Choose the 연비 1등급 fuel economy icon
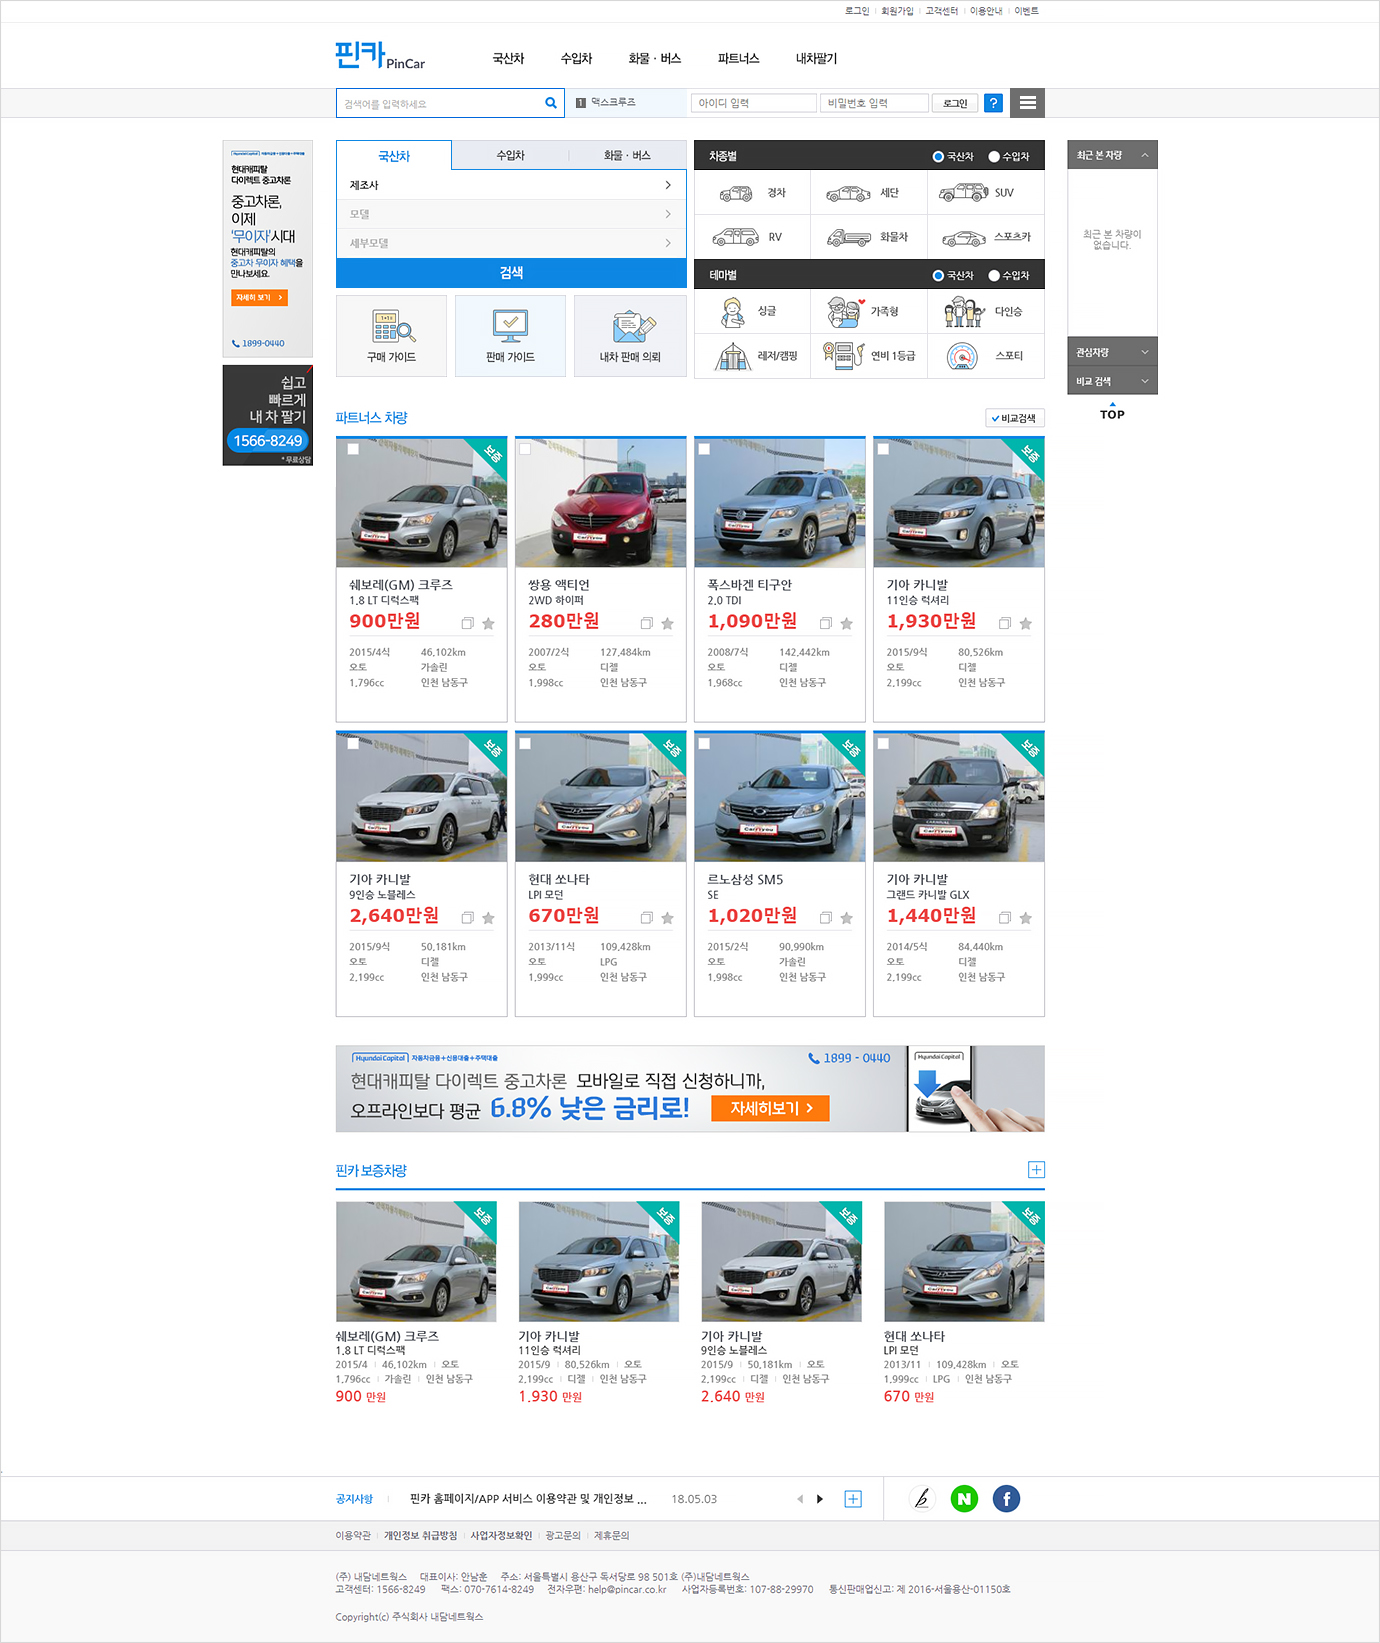This screenshot has width=1380, height=1643. pyautogui.click(x=843, y=356)
